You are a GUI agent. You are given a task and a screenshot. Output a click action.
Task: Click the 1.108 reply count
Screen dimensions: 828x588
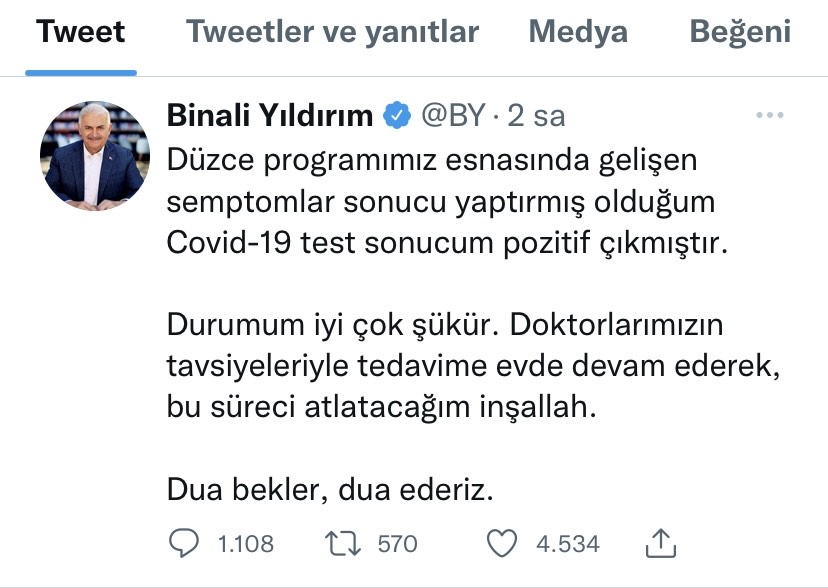coord(245,544)
